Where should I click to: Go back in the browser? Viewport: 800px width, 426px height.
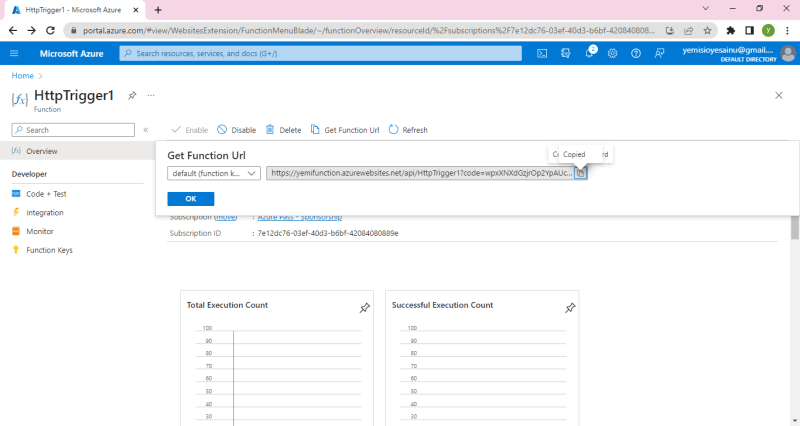coord(13,31)
